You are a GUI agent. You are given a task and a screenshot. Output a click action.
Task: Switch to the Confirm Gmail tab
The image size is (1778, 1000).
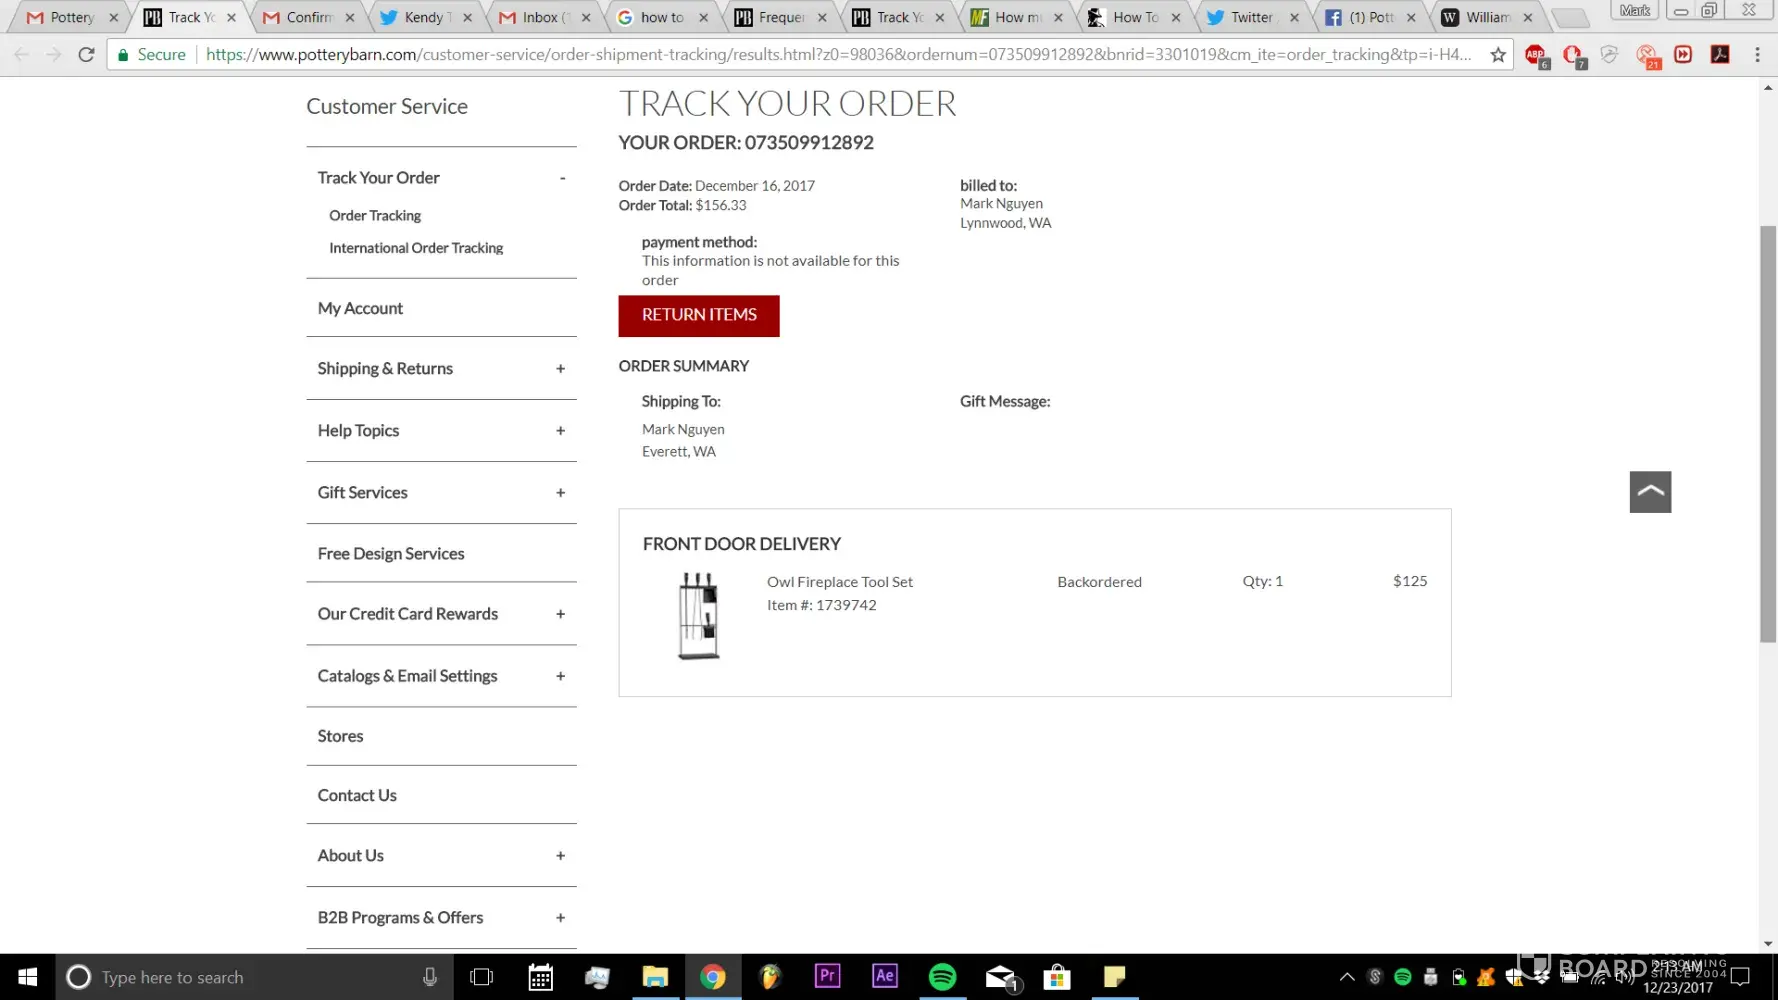(307, 17)
